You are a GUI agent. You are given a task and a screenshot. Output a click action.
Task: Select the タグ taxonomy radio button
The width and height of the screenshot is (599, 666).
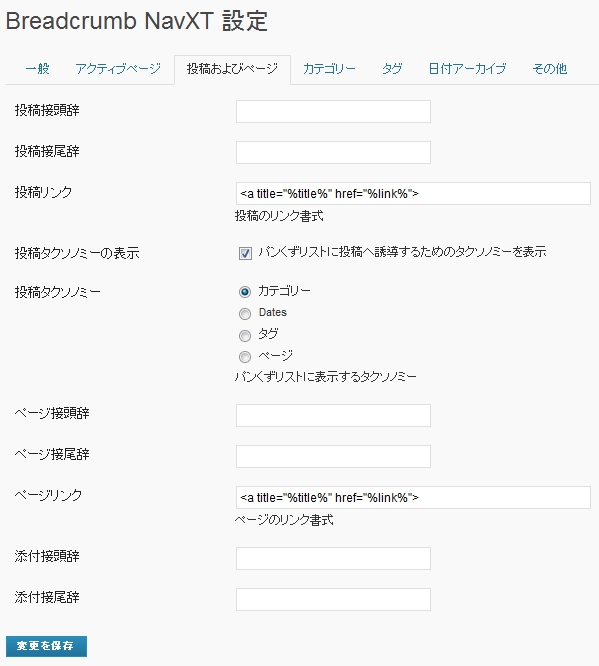[x=245, y=336]
